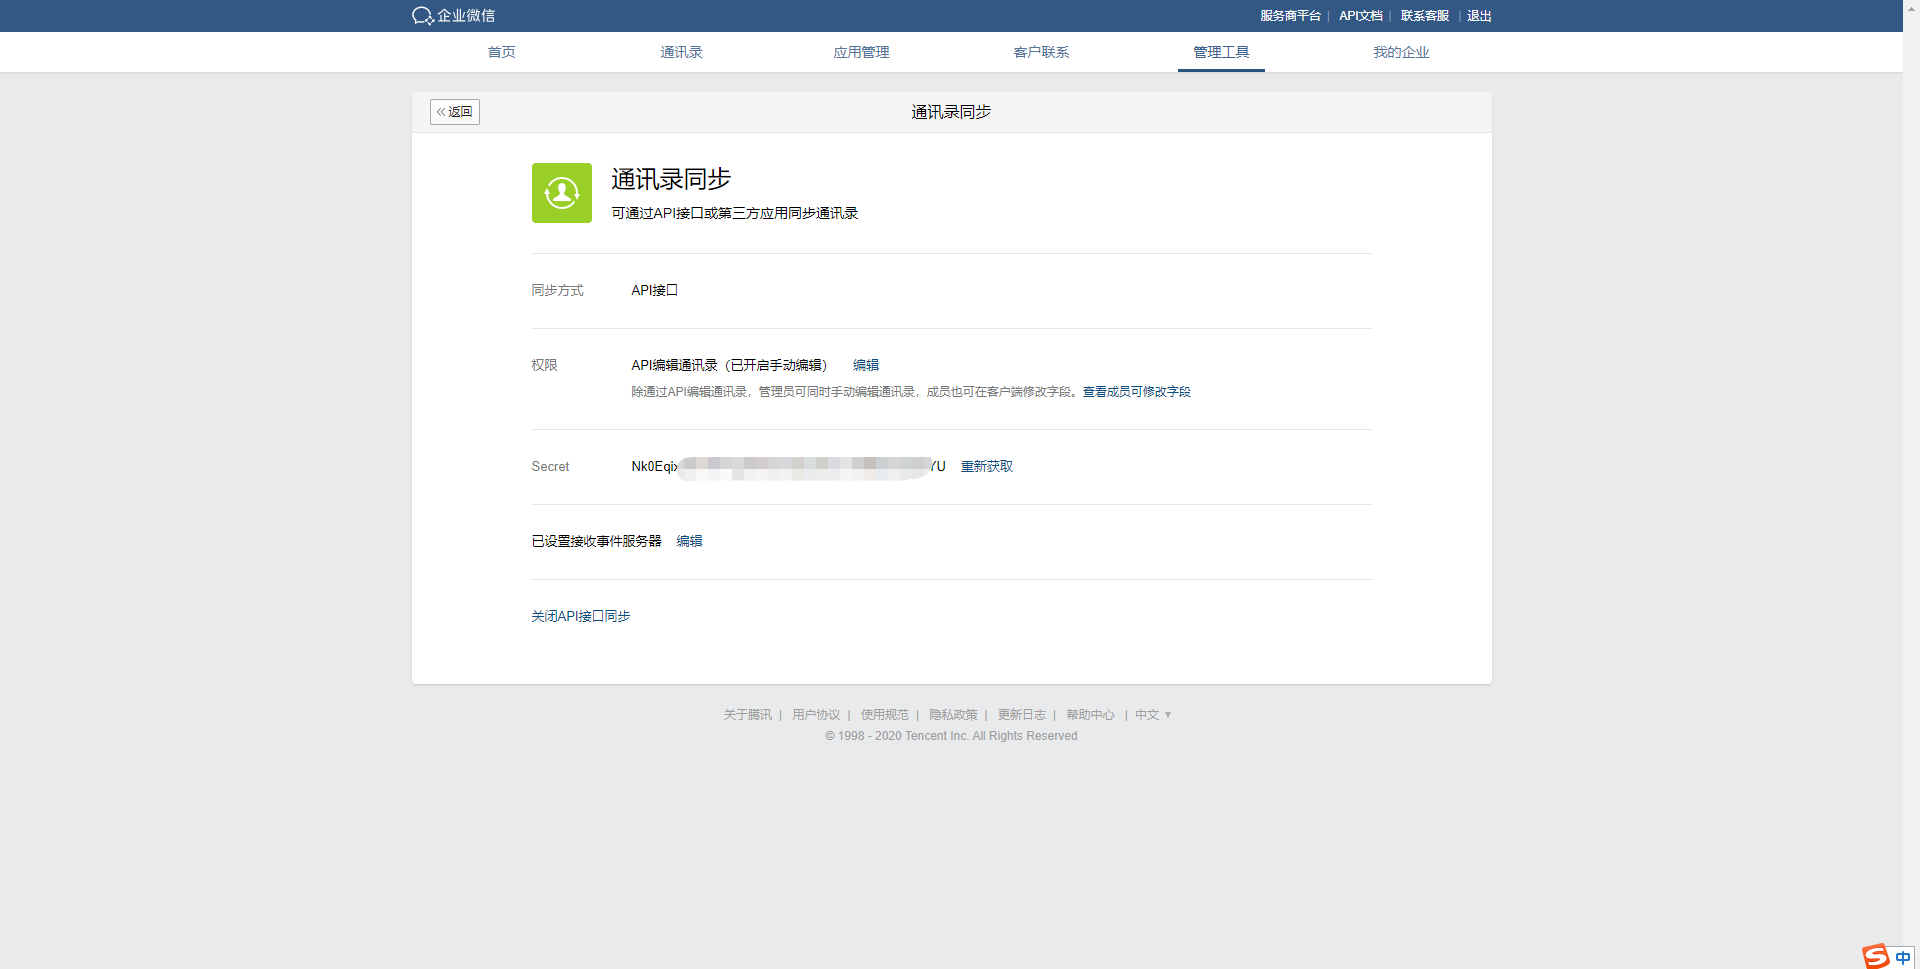Click the 权限 label
1920x969 pixels.
point(544,365)
